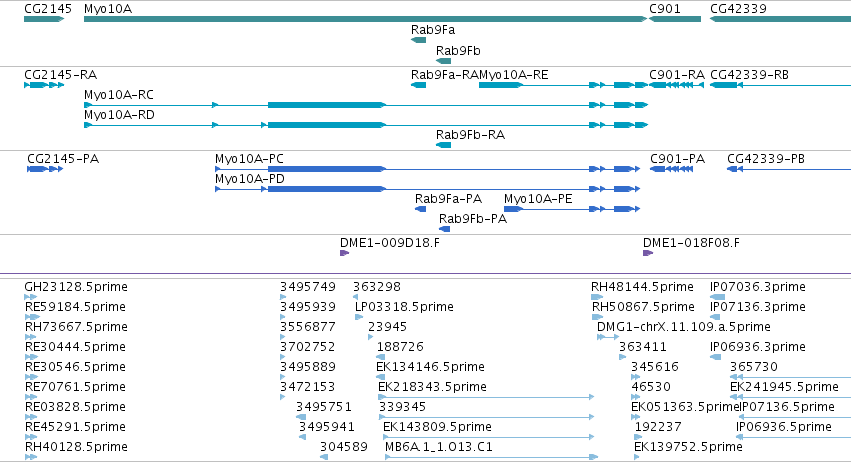Select the Rab9Fa gene label
This screenshot has height=462, width=851.
pos(433,30)
